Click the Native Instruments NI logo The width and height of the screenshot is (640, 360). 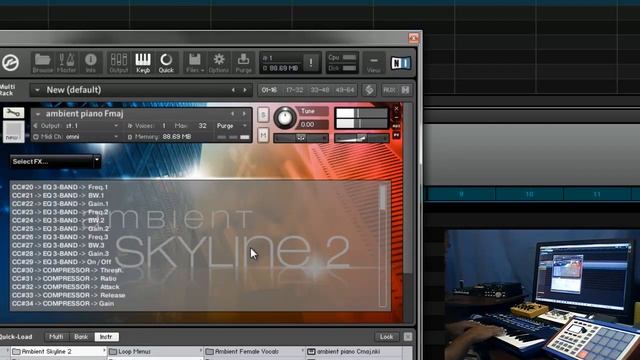400,63
